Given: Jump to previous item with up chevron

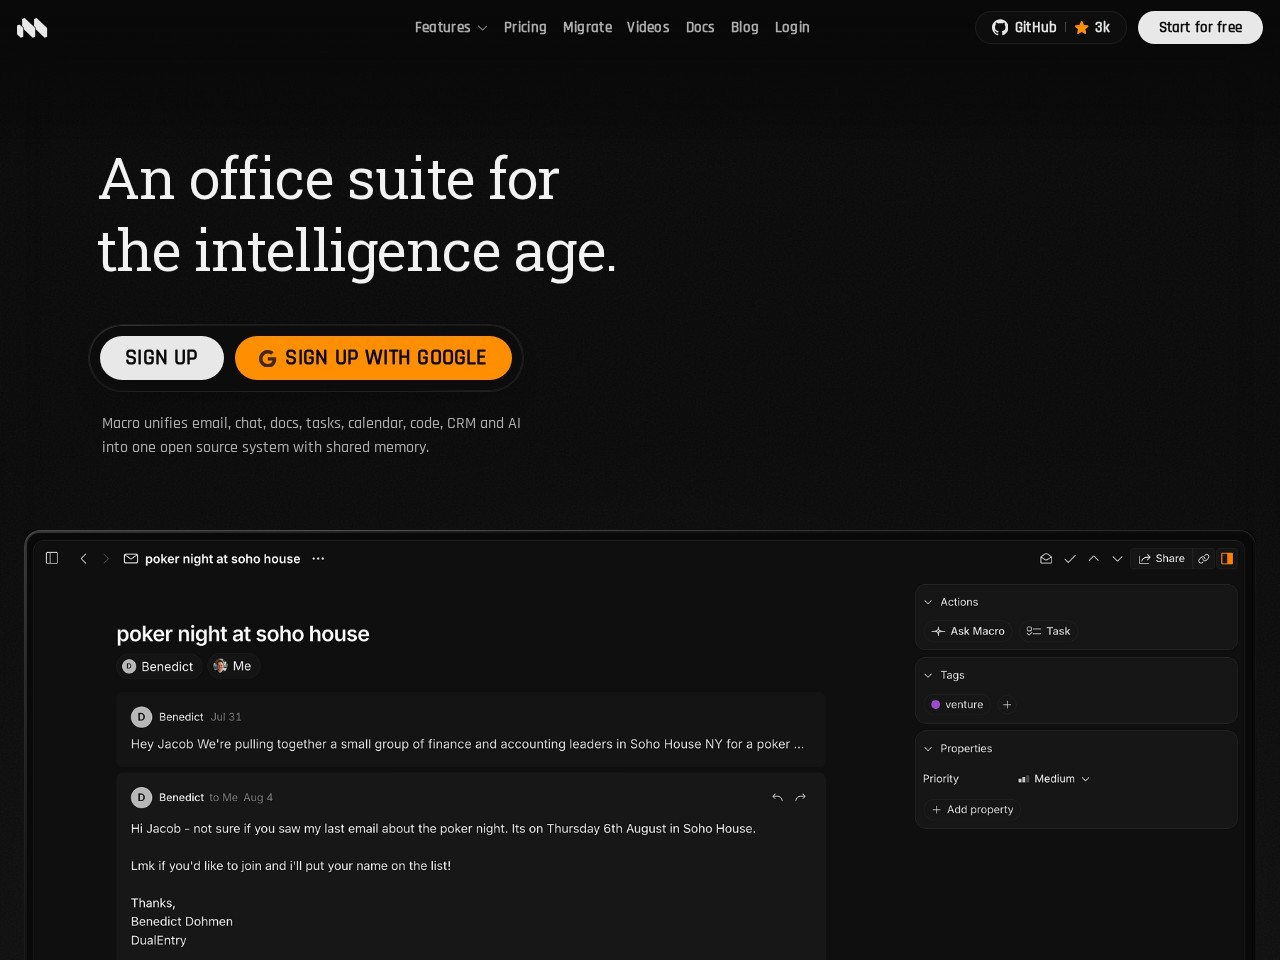Looking at the screenshot, I should 1094,559.
